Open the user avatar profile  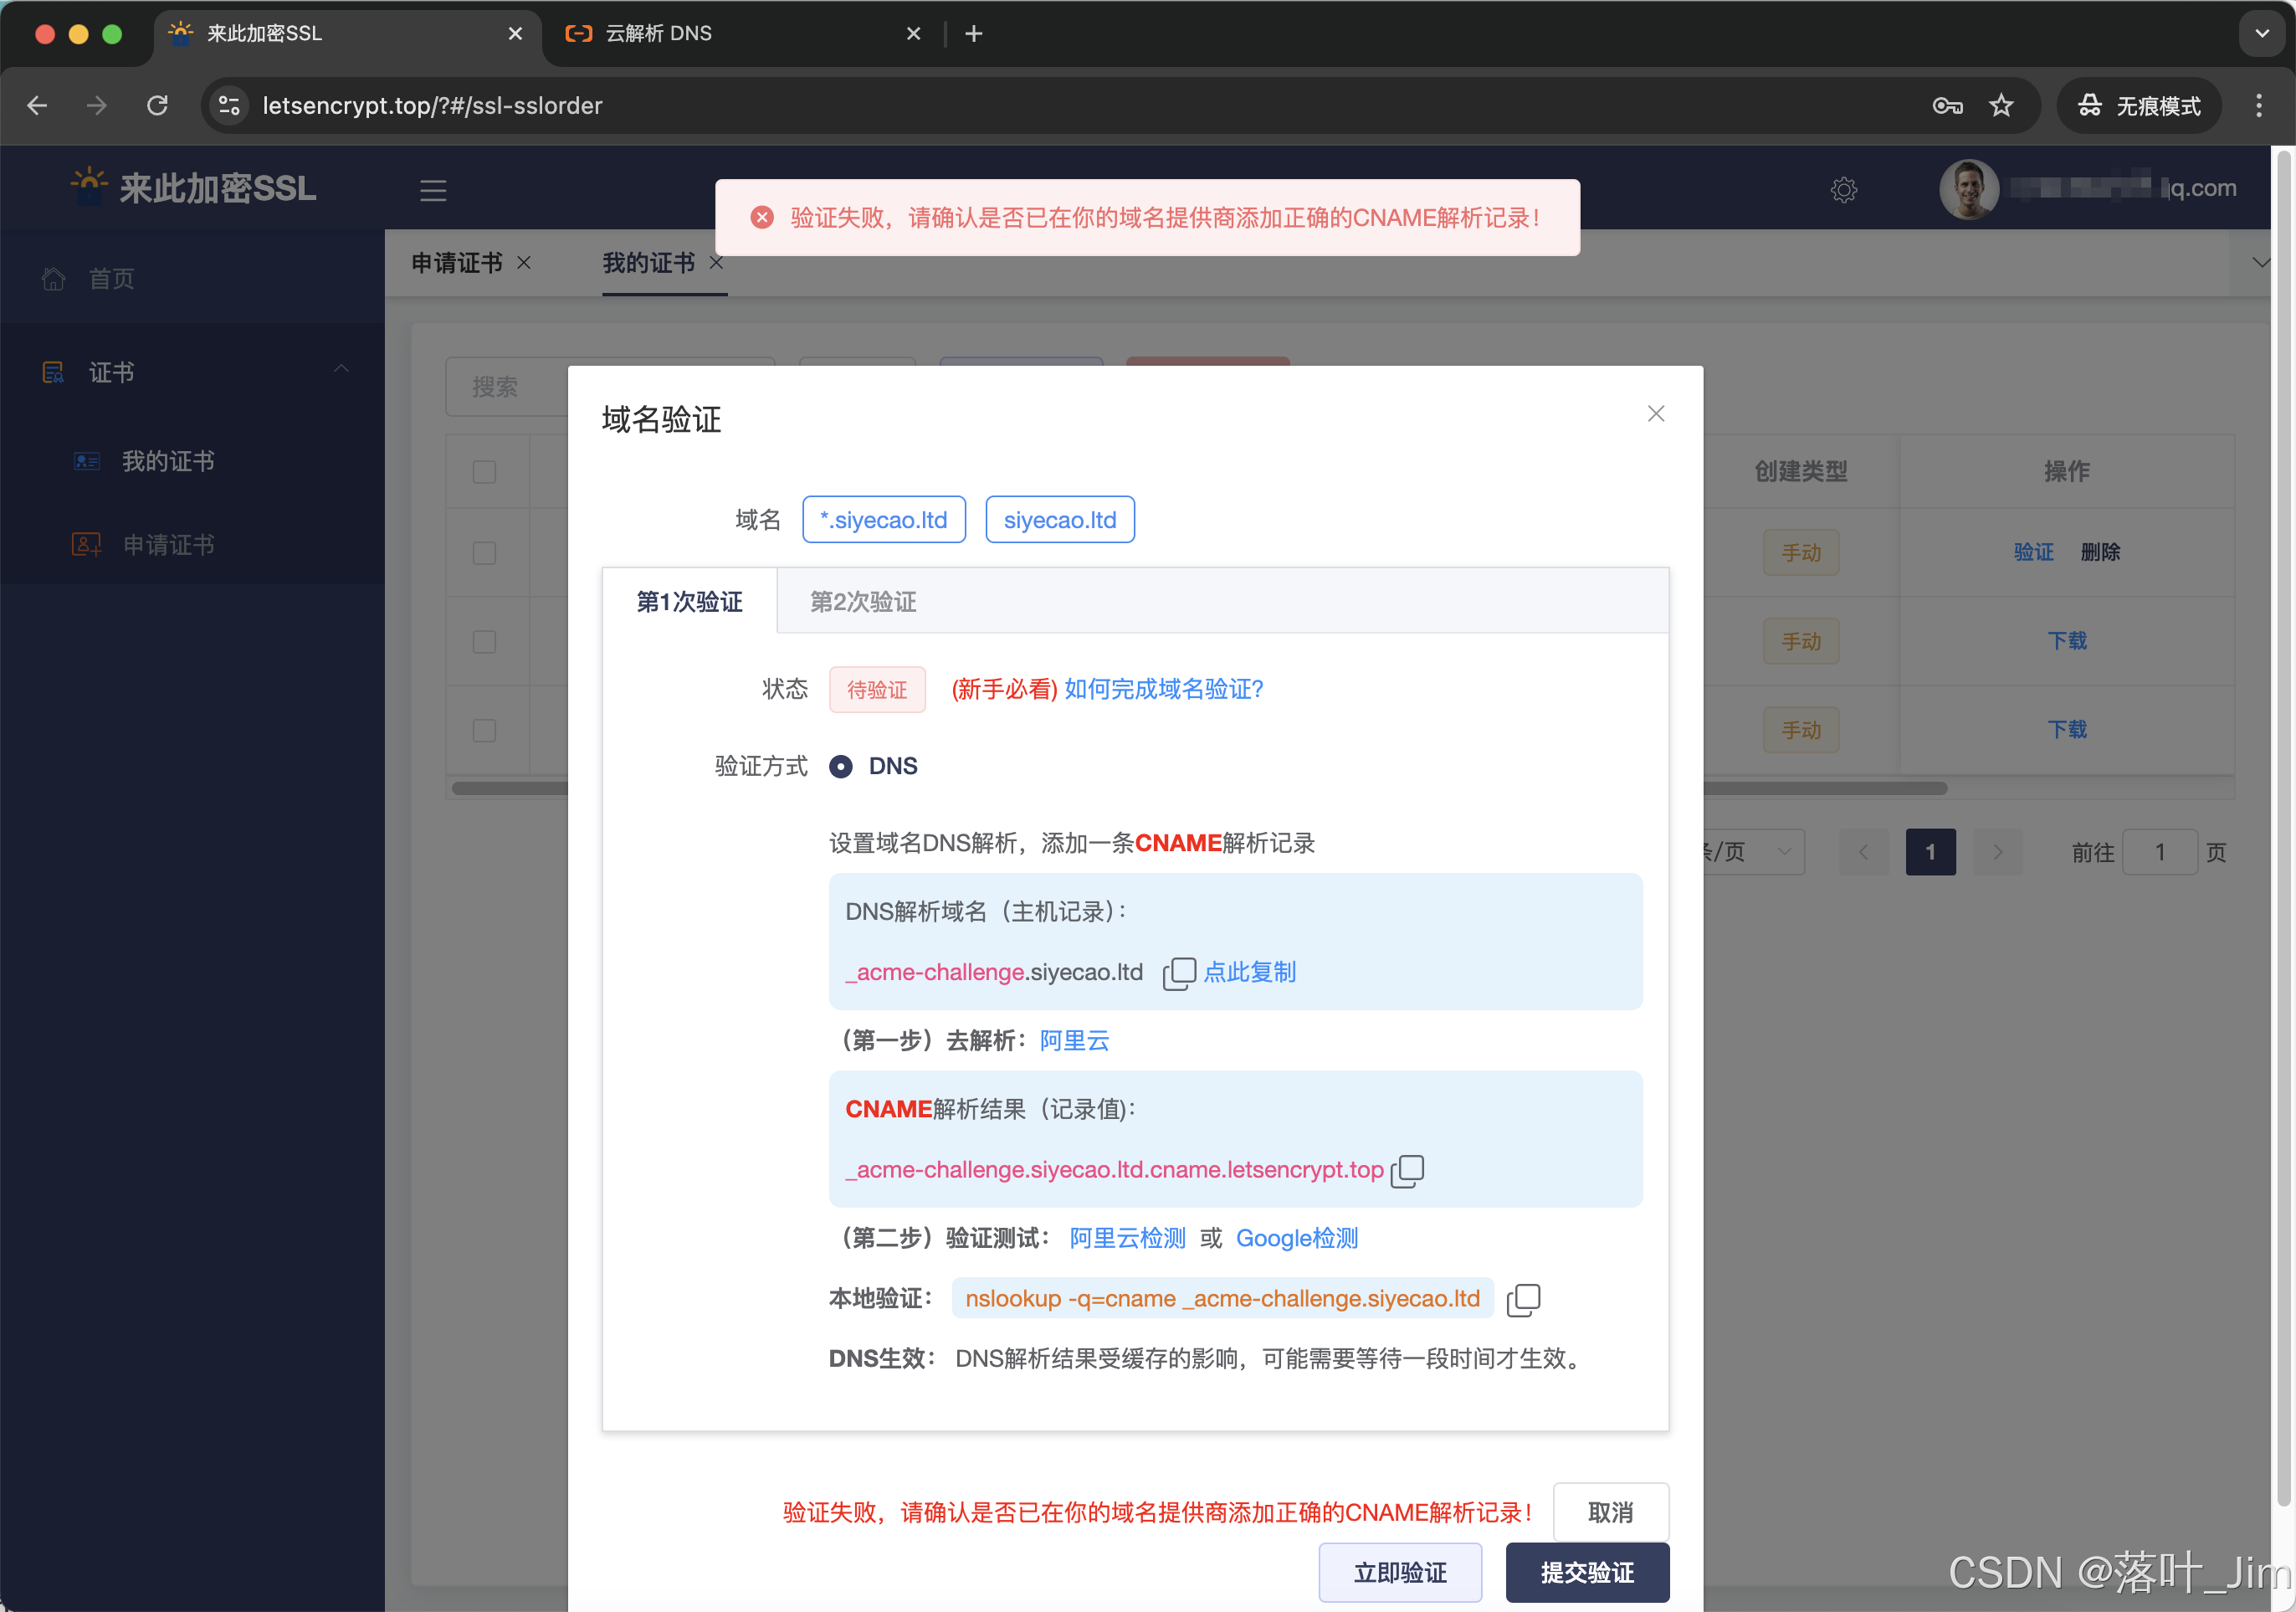pos(1969,189)
